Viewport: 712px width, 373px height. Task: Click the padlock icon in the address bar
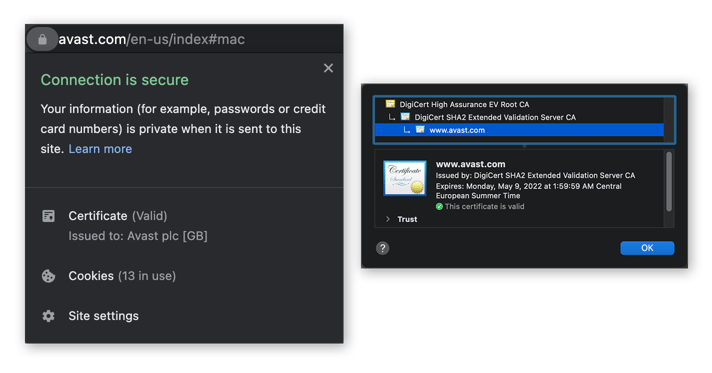[x=42, y=40]
